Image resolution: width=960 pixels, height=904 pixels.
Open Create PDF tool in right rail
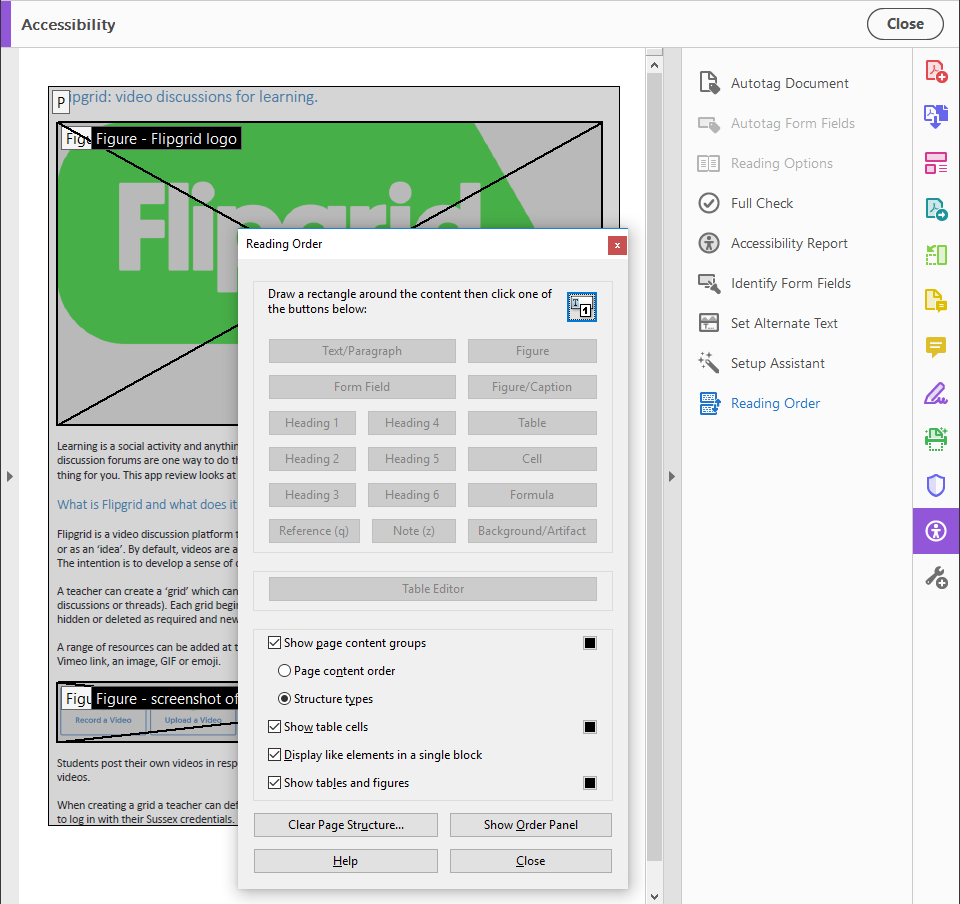pos(936,71)
